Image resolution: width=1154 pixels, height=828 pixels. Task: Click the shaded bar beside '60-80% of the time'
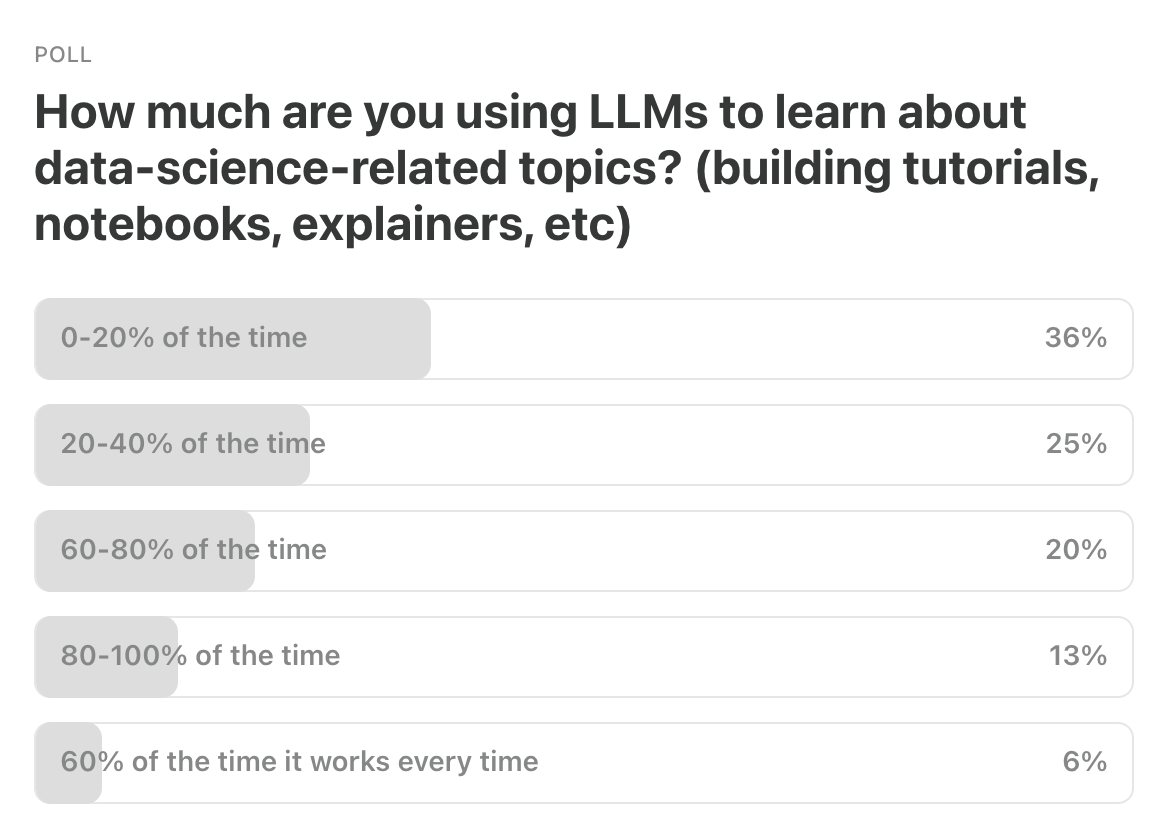click(145, 550)
